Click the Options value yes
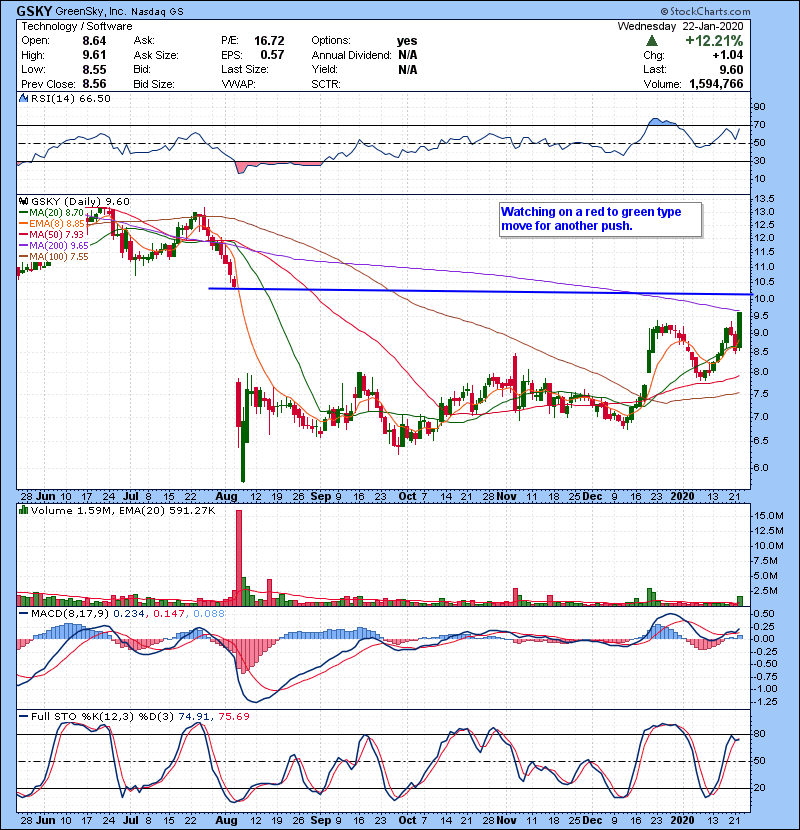800x830 pixels. pyautogui.click(x=407, y=41)
